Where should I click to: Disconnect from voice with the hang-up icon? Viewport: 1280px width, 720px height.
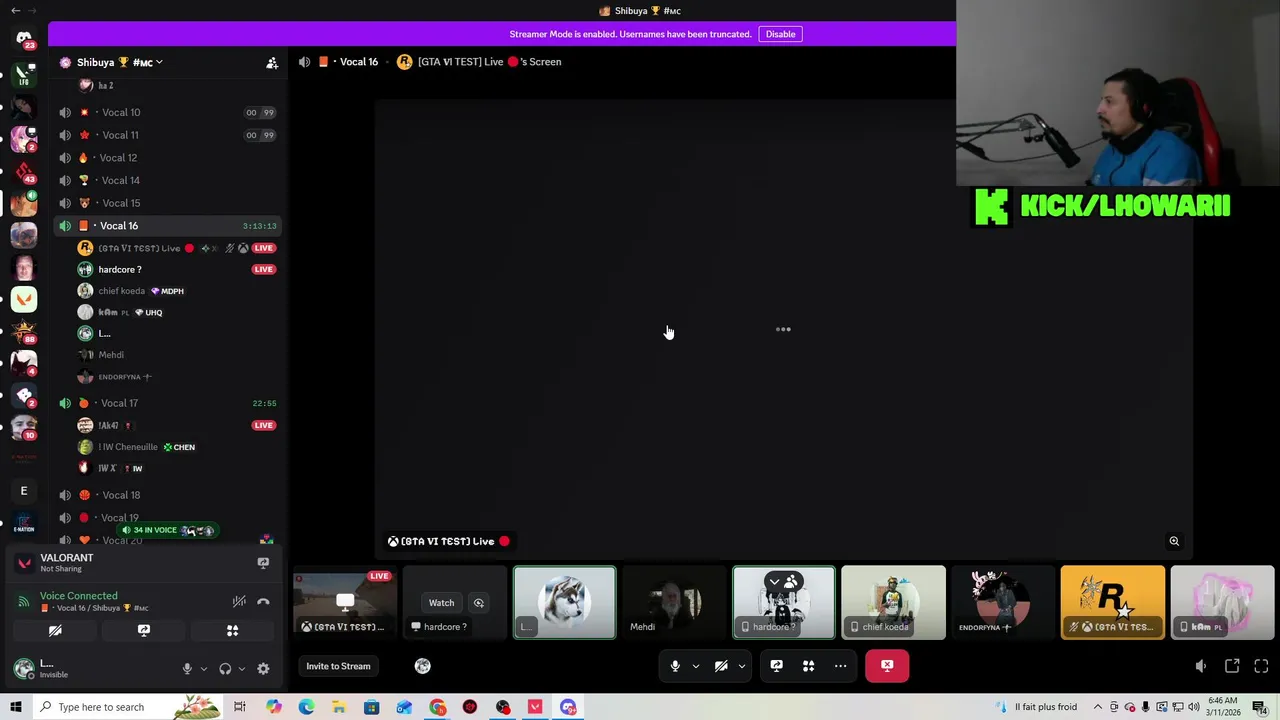(x=263, y=601)
